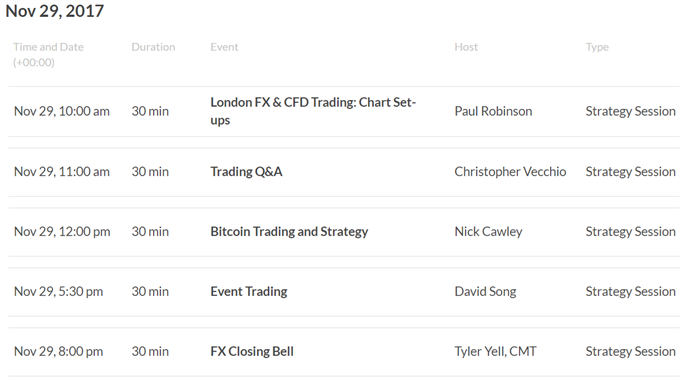Open London FX & CFD Trading event

[x=313, y=111]
